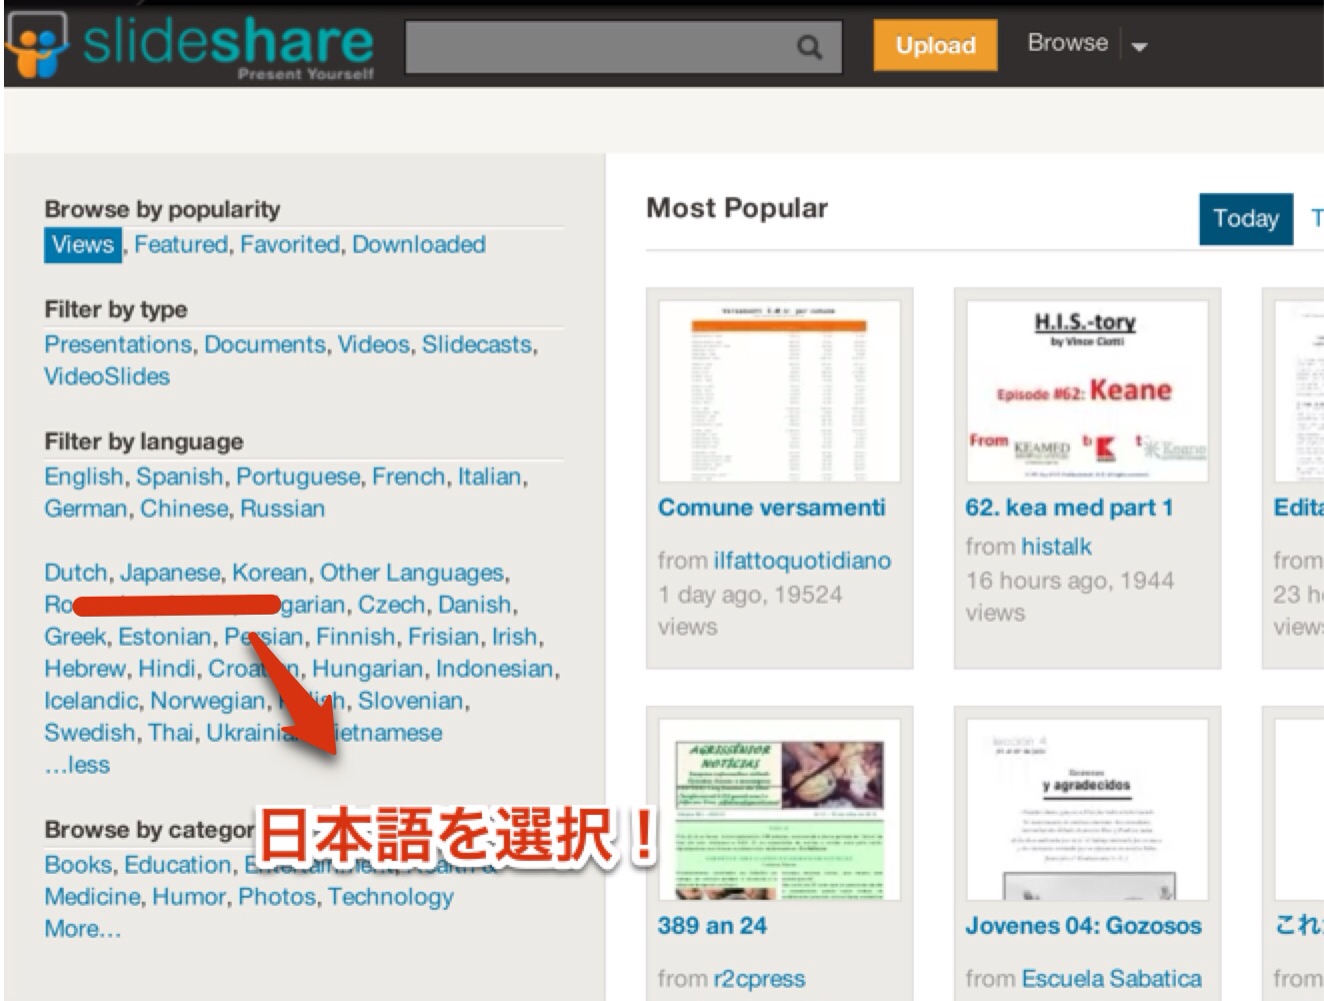Filter language to Estonian
The height and width of the screenshot is (1001, 1324).
click(x=165, y=636)
